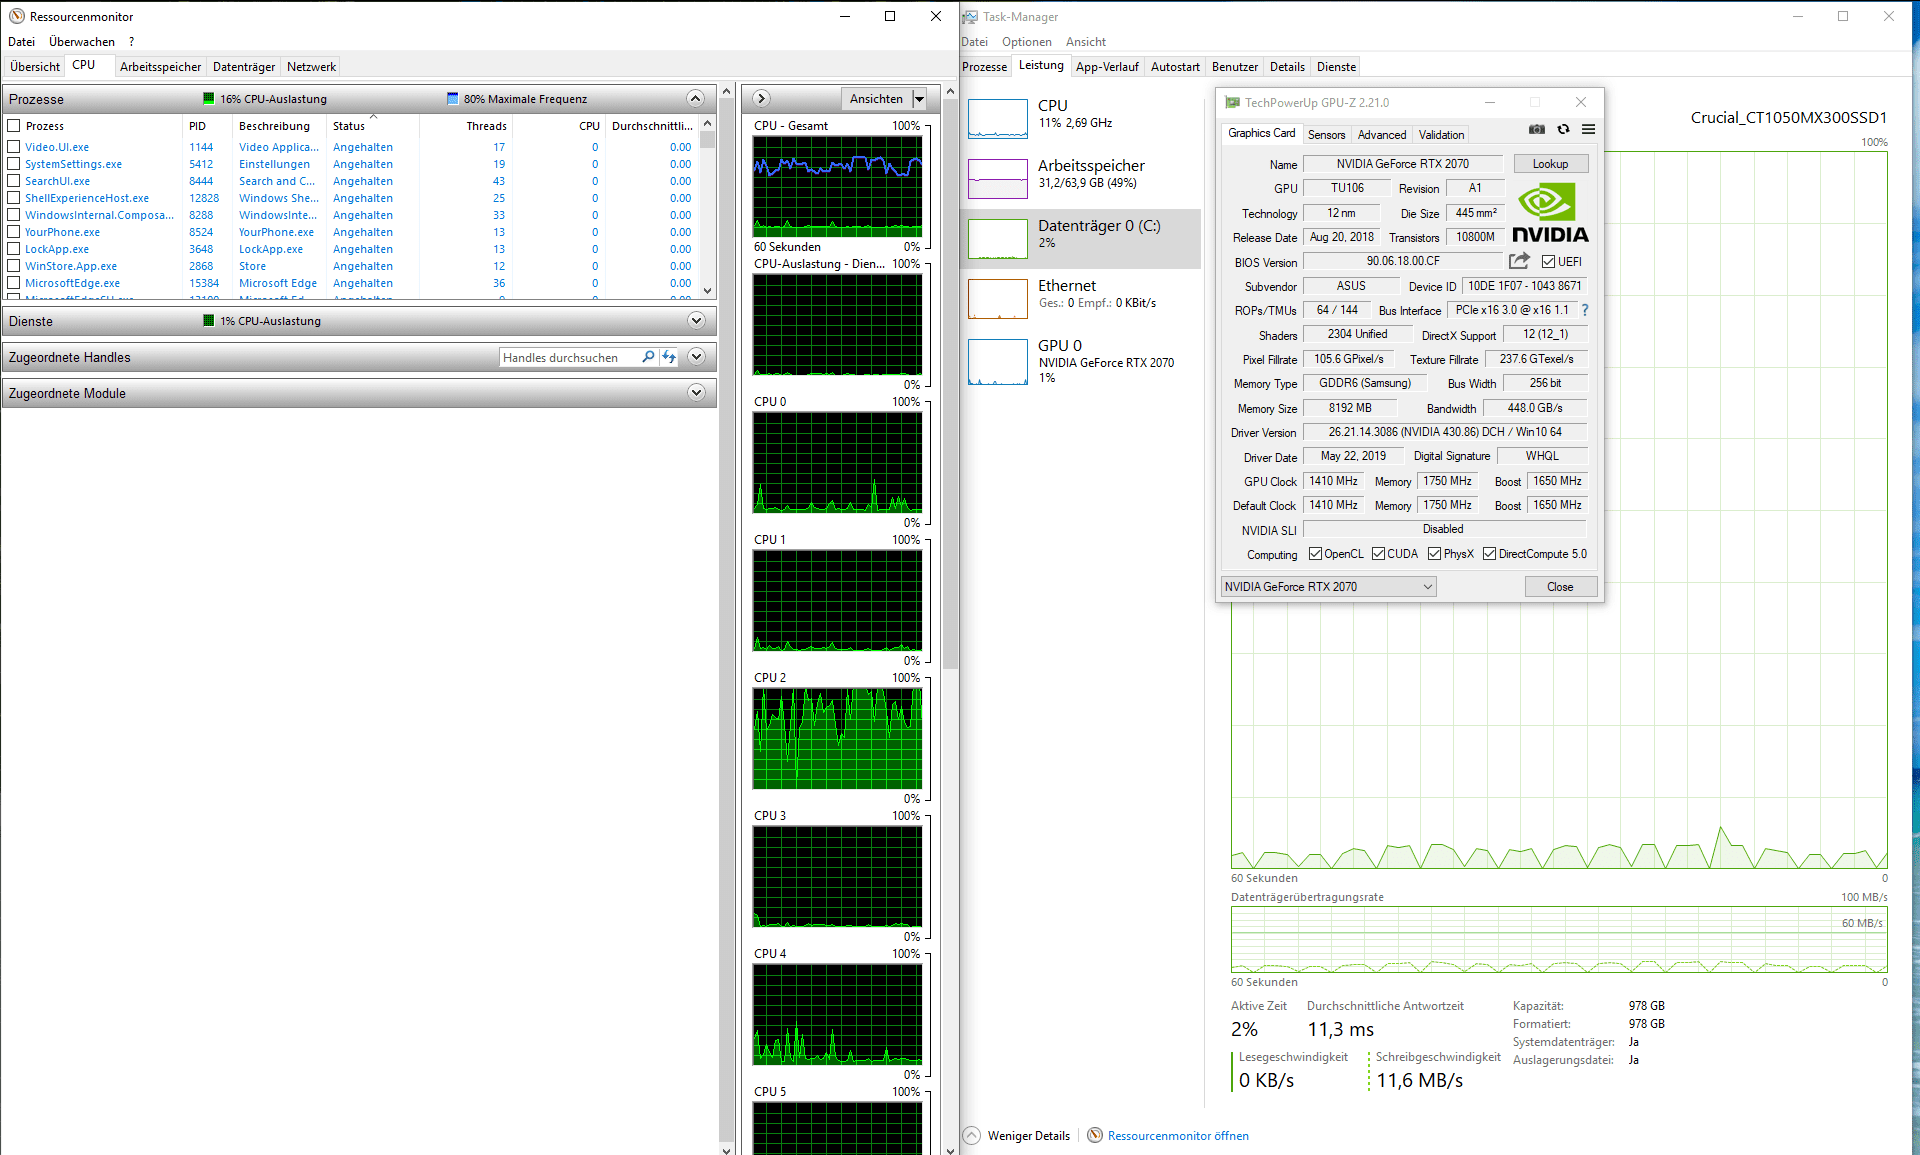The height and width of the screenshot is (1155, 1920).
Task: Click the round arrow button left of Ansichten
Action: (x=761, y=98)
